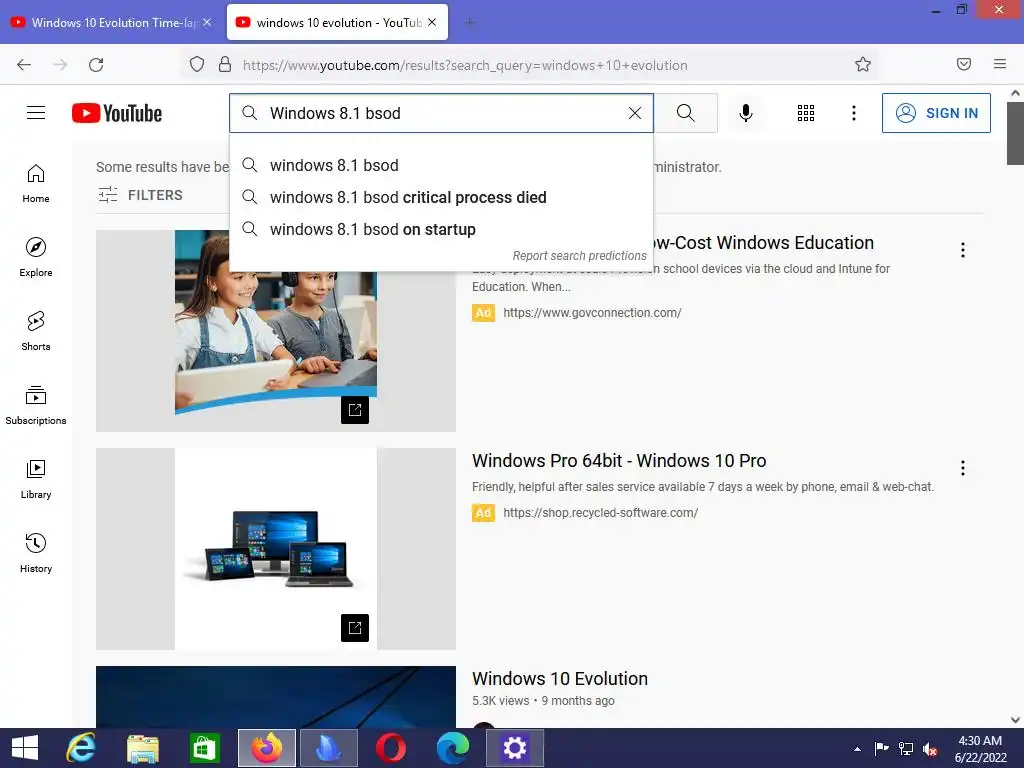Screen dimensions: 1024x768
Task: Open PC settings gear in taskbar
Action: pyautogui.click(x=515, y=748)
